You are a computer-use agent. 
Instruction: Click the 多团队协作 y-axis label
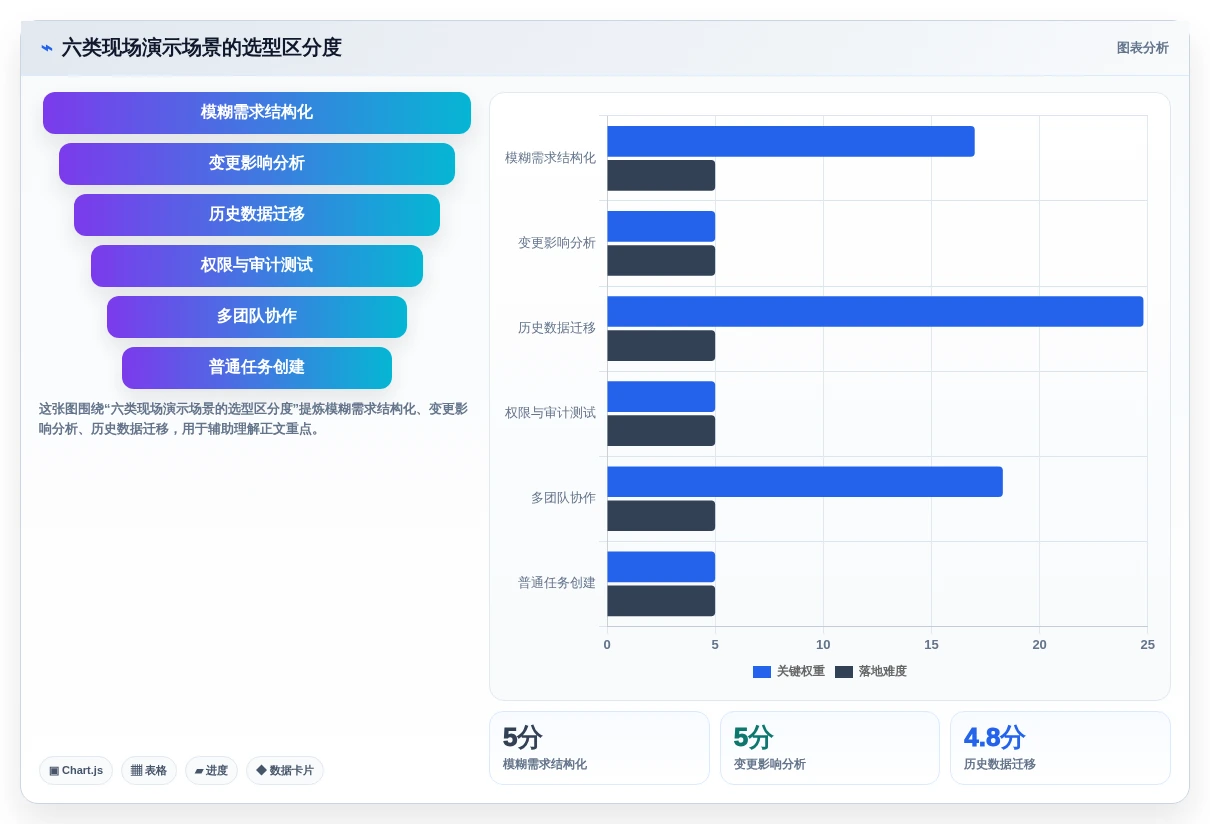[563, 498]
